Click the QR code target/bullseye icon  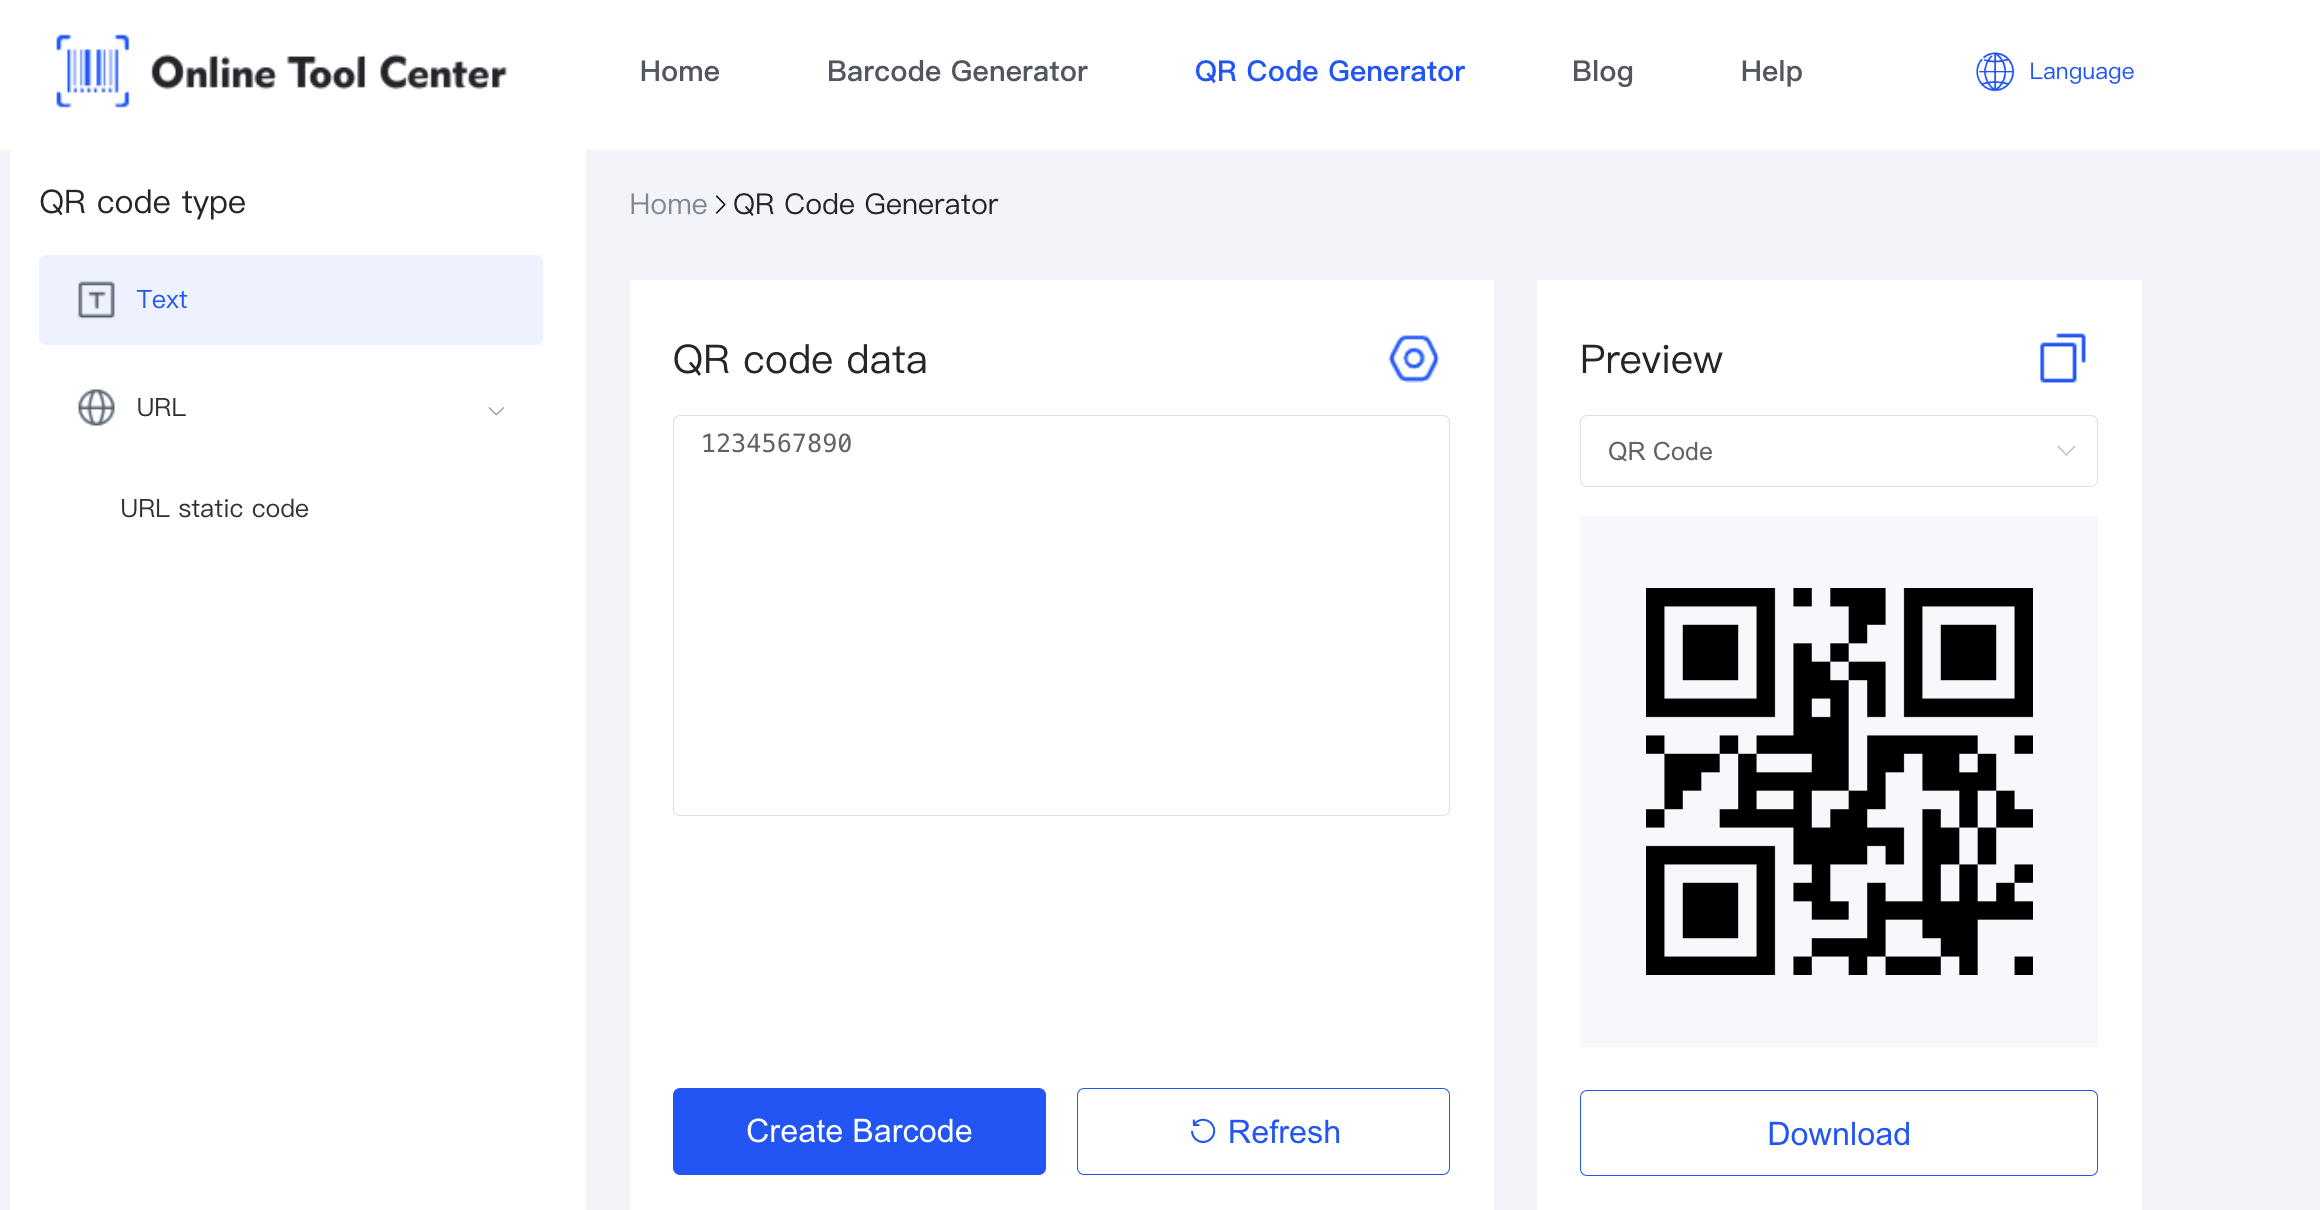pos(1410,359)
